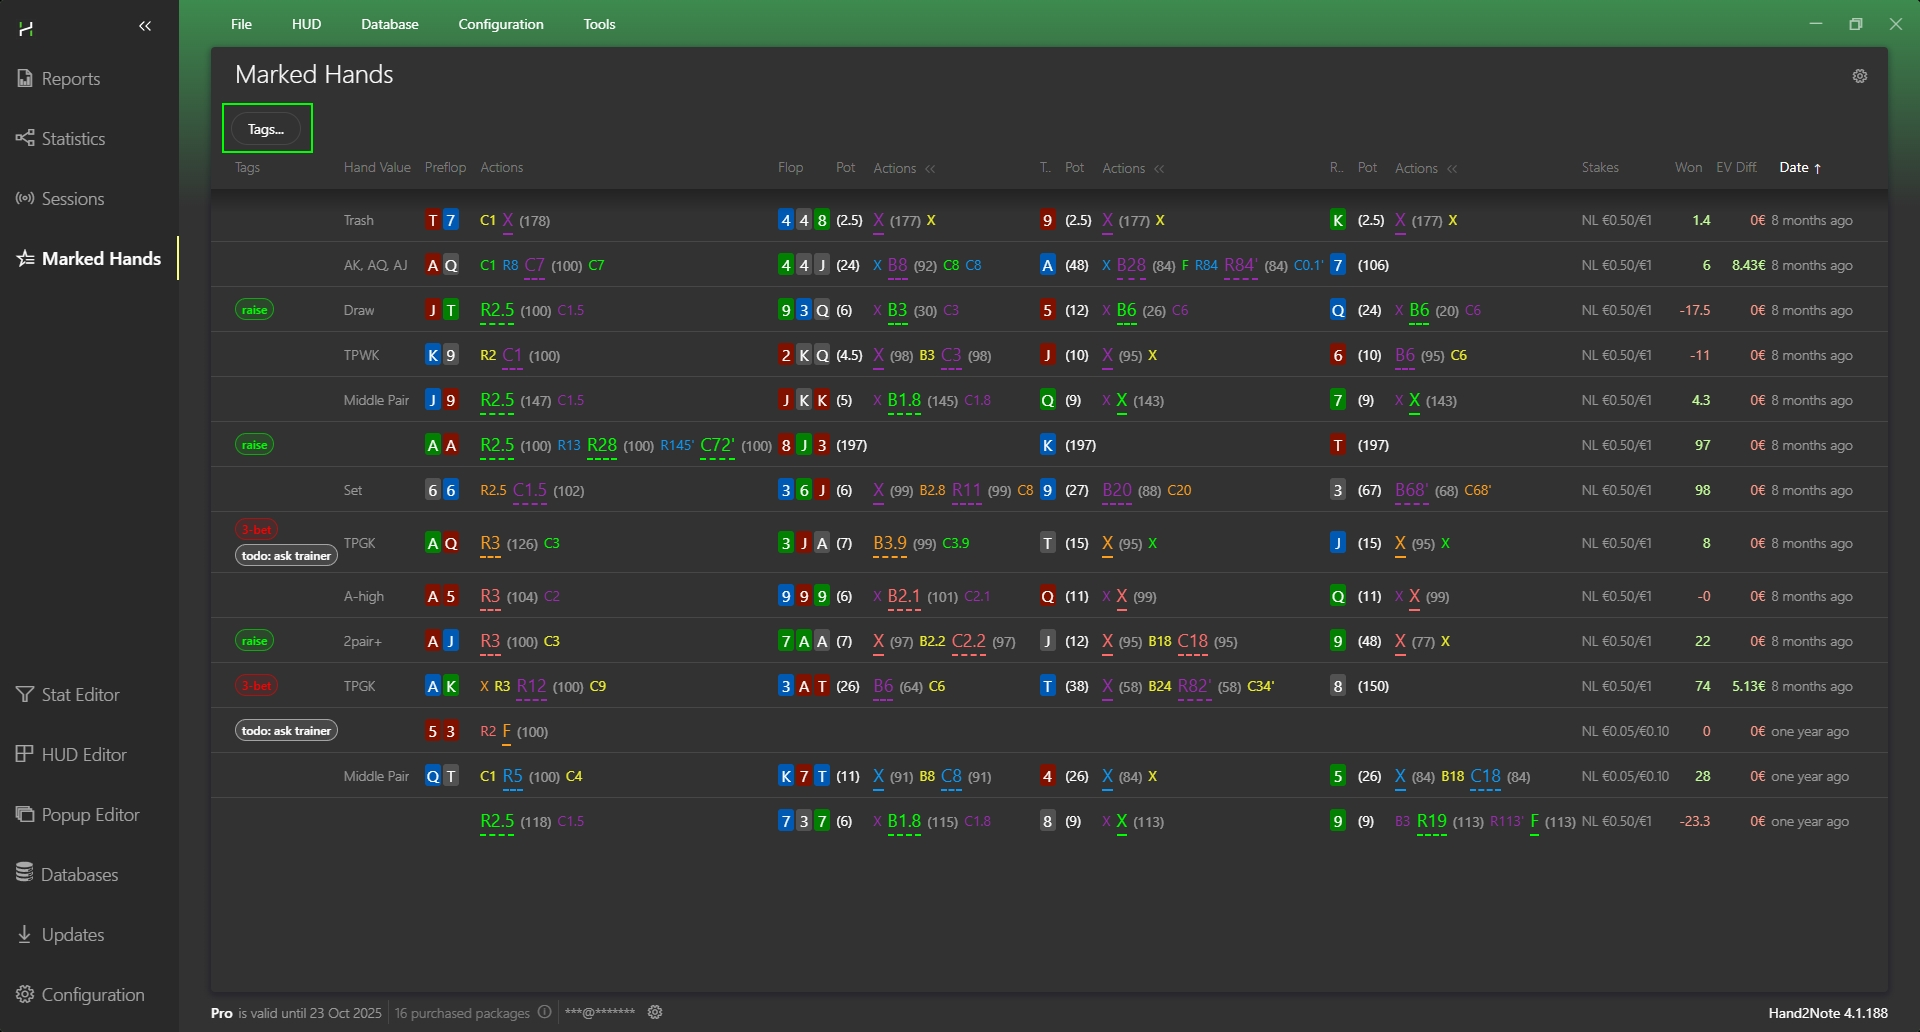Open the Popup Editor icon
1920x1032 pixels.
(25, 815)
